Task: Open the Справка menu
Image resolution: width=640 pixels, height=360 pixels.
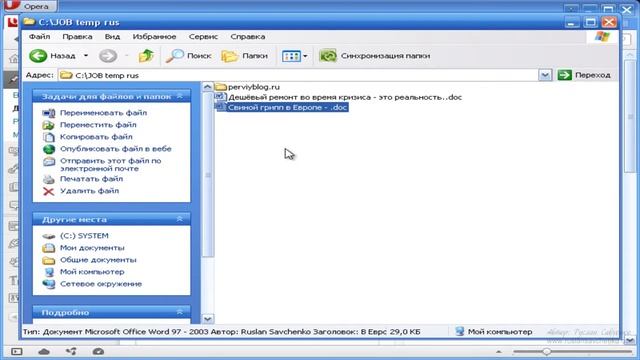Action: (248, 37)
